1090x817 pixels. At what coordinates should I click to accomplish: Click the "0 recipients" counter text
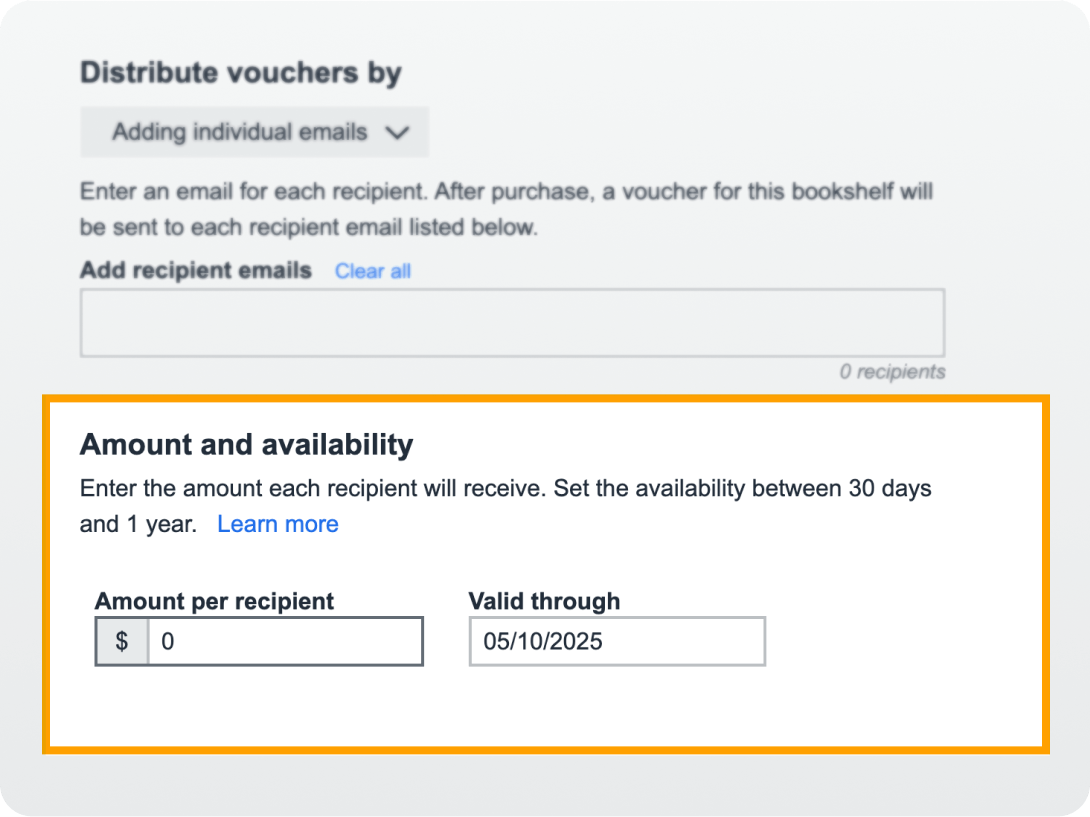892,372
